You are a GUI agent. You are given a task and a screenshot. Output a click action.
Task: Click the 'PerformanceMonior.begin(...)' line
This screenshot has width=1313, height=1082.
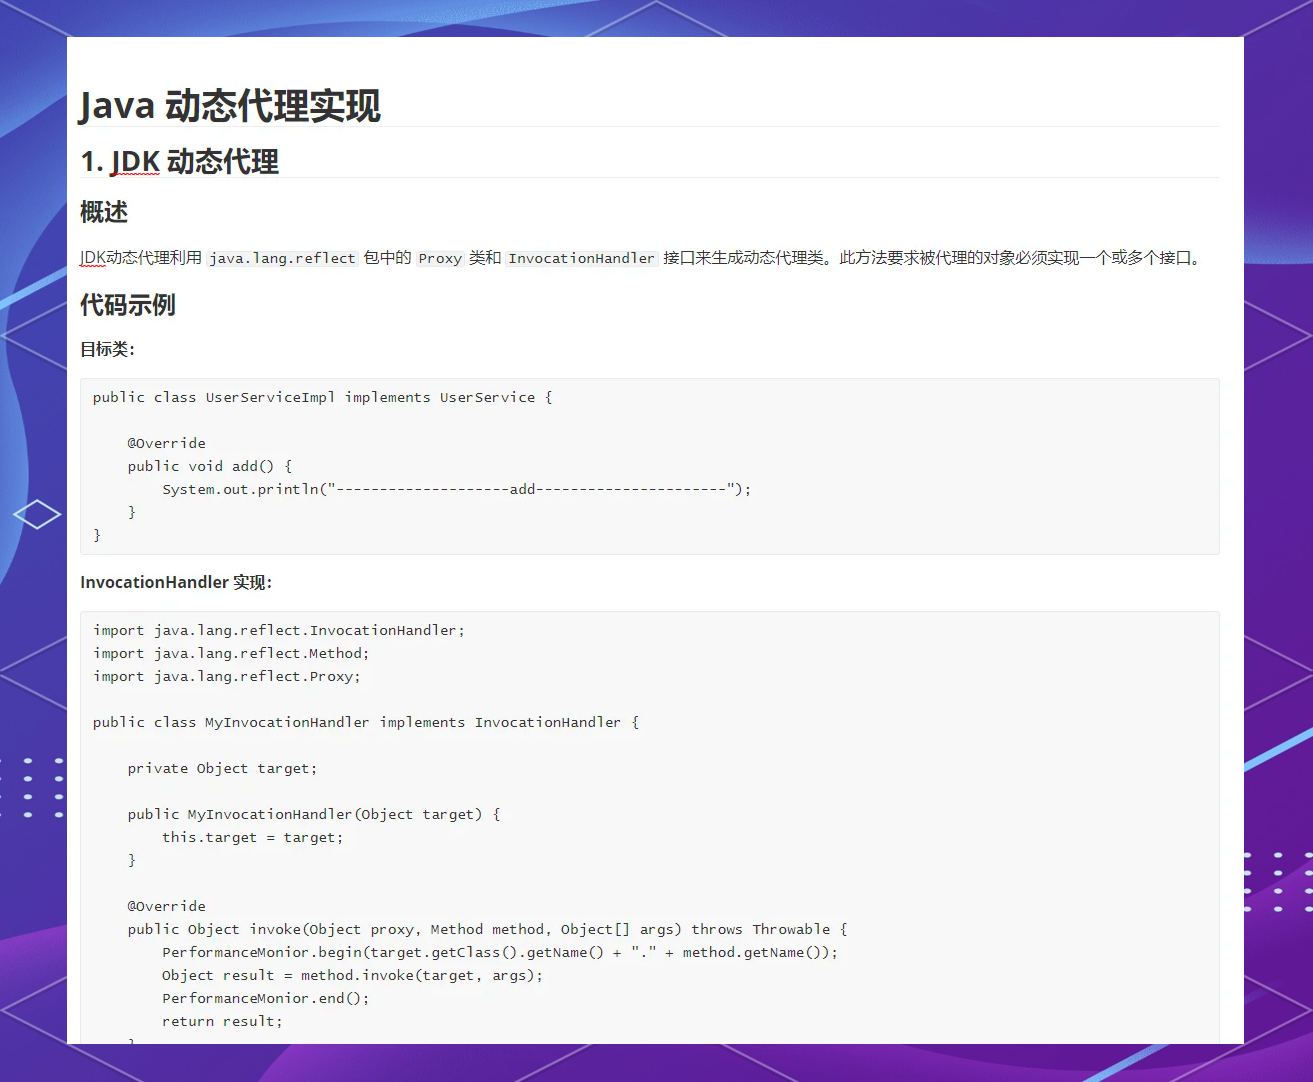(x=500, y=952)
